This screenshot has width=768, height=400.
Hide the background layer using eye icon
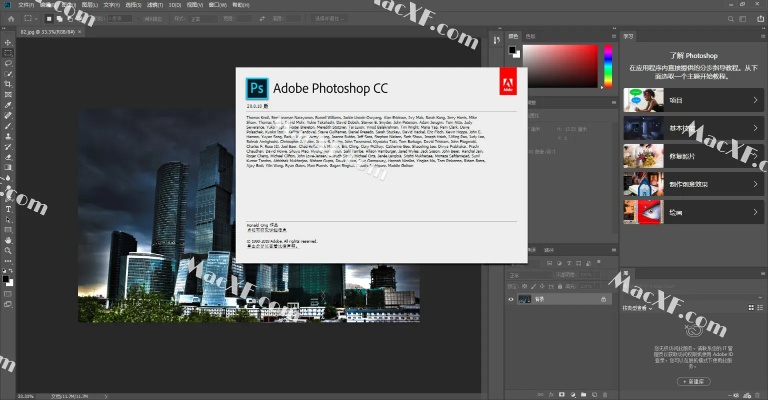click(512, 298)
